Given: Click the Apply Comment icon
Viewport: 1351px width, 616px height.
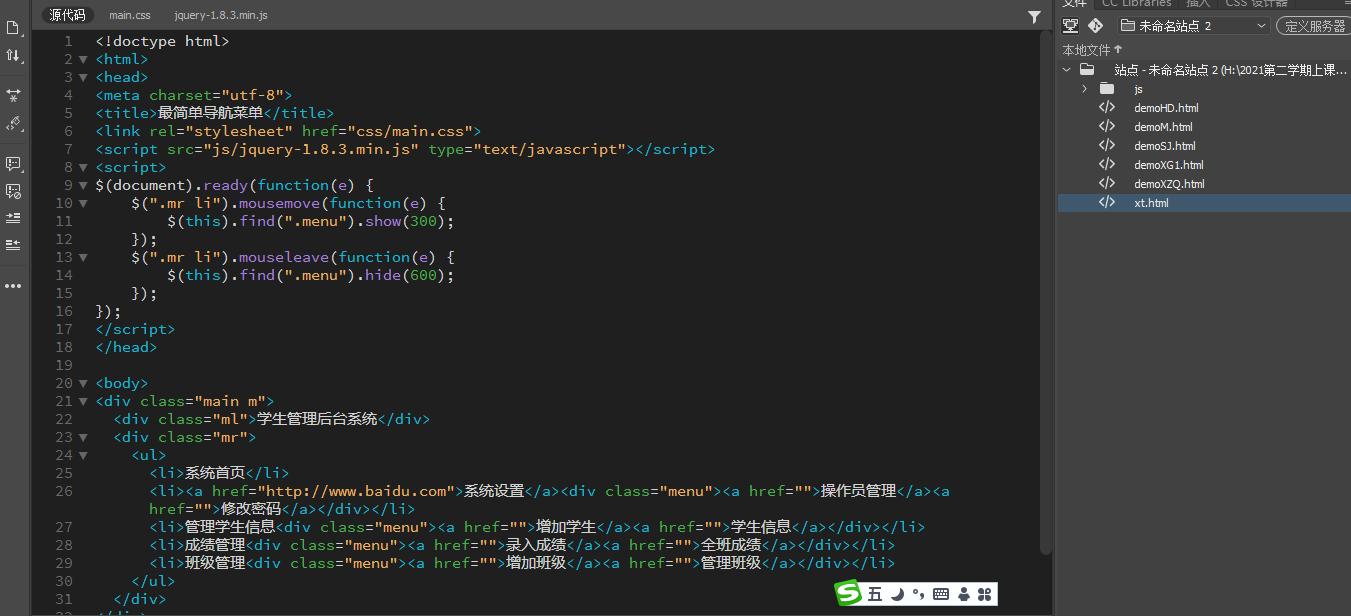Looking at the screenshot, I should [13, 163].
